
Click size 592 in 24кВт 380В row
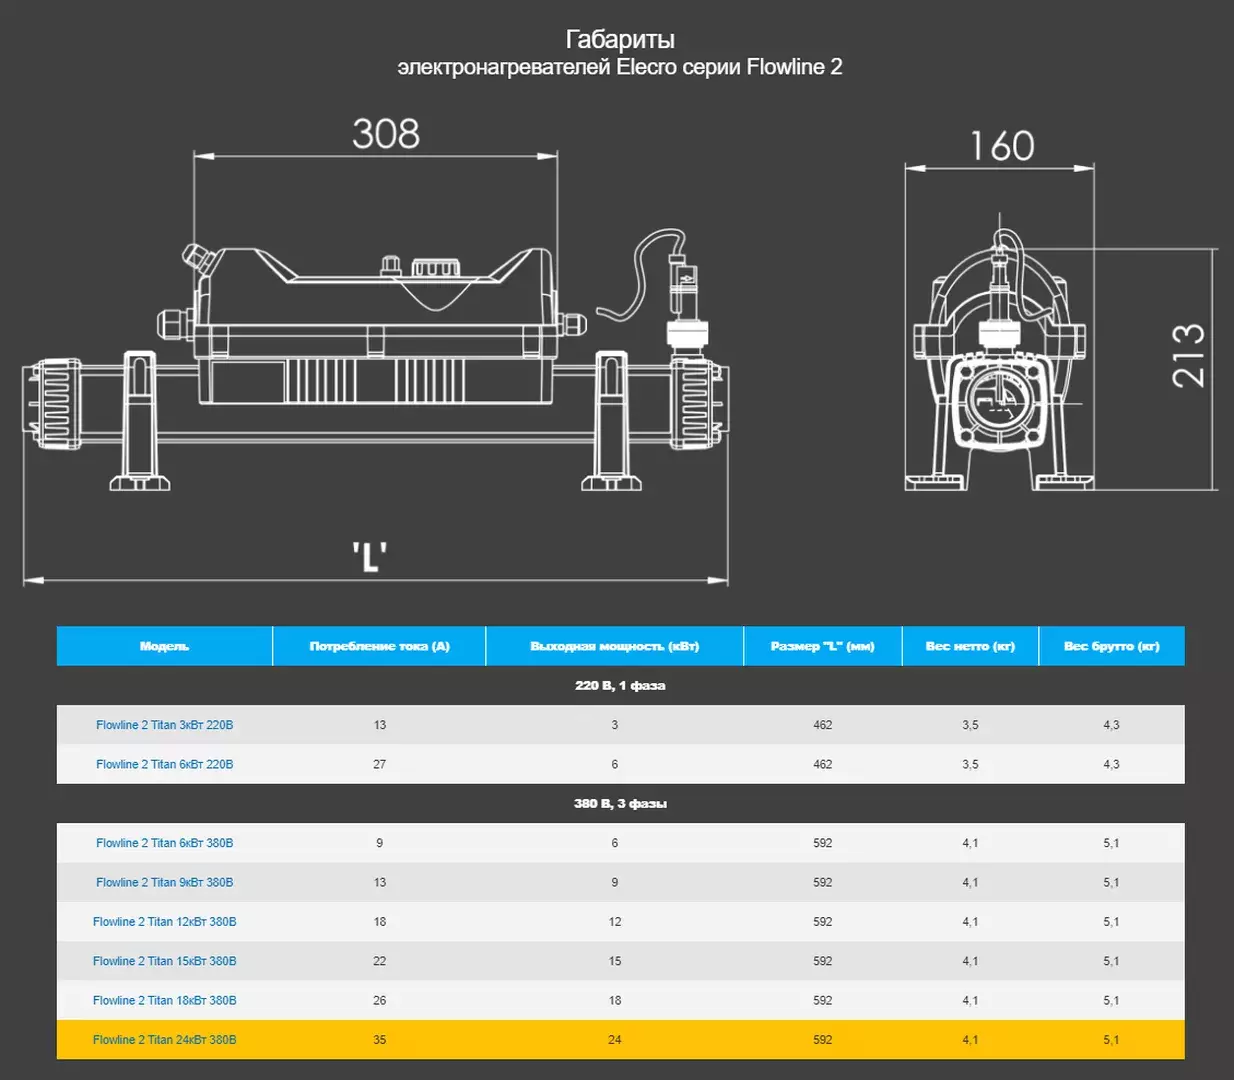tap(822, 1040)
